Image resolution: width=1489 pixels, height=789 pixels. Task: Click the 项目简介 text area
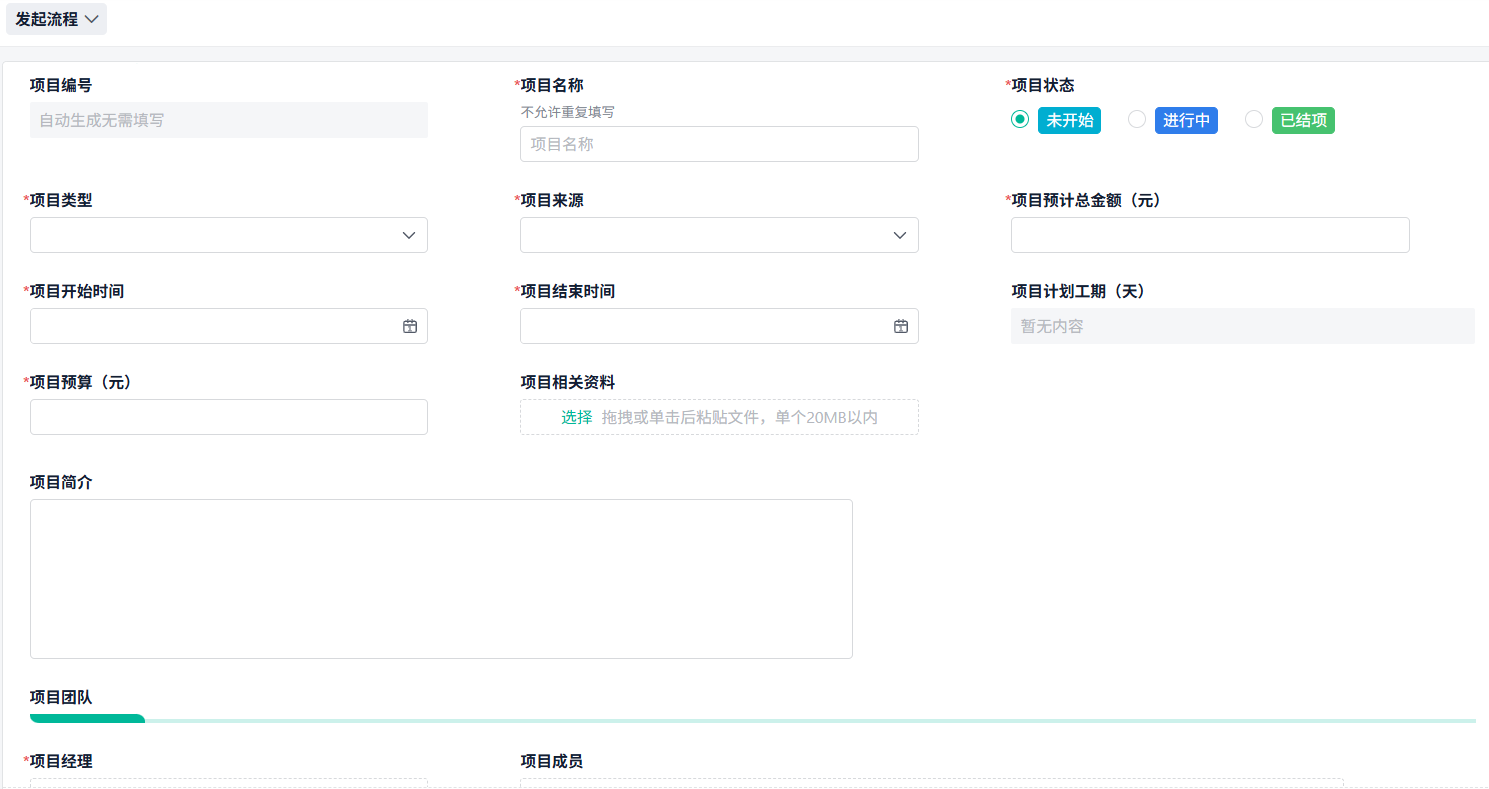(440, 578)
